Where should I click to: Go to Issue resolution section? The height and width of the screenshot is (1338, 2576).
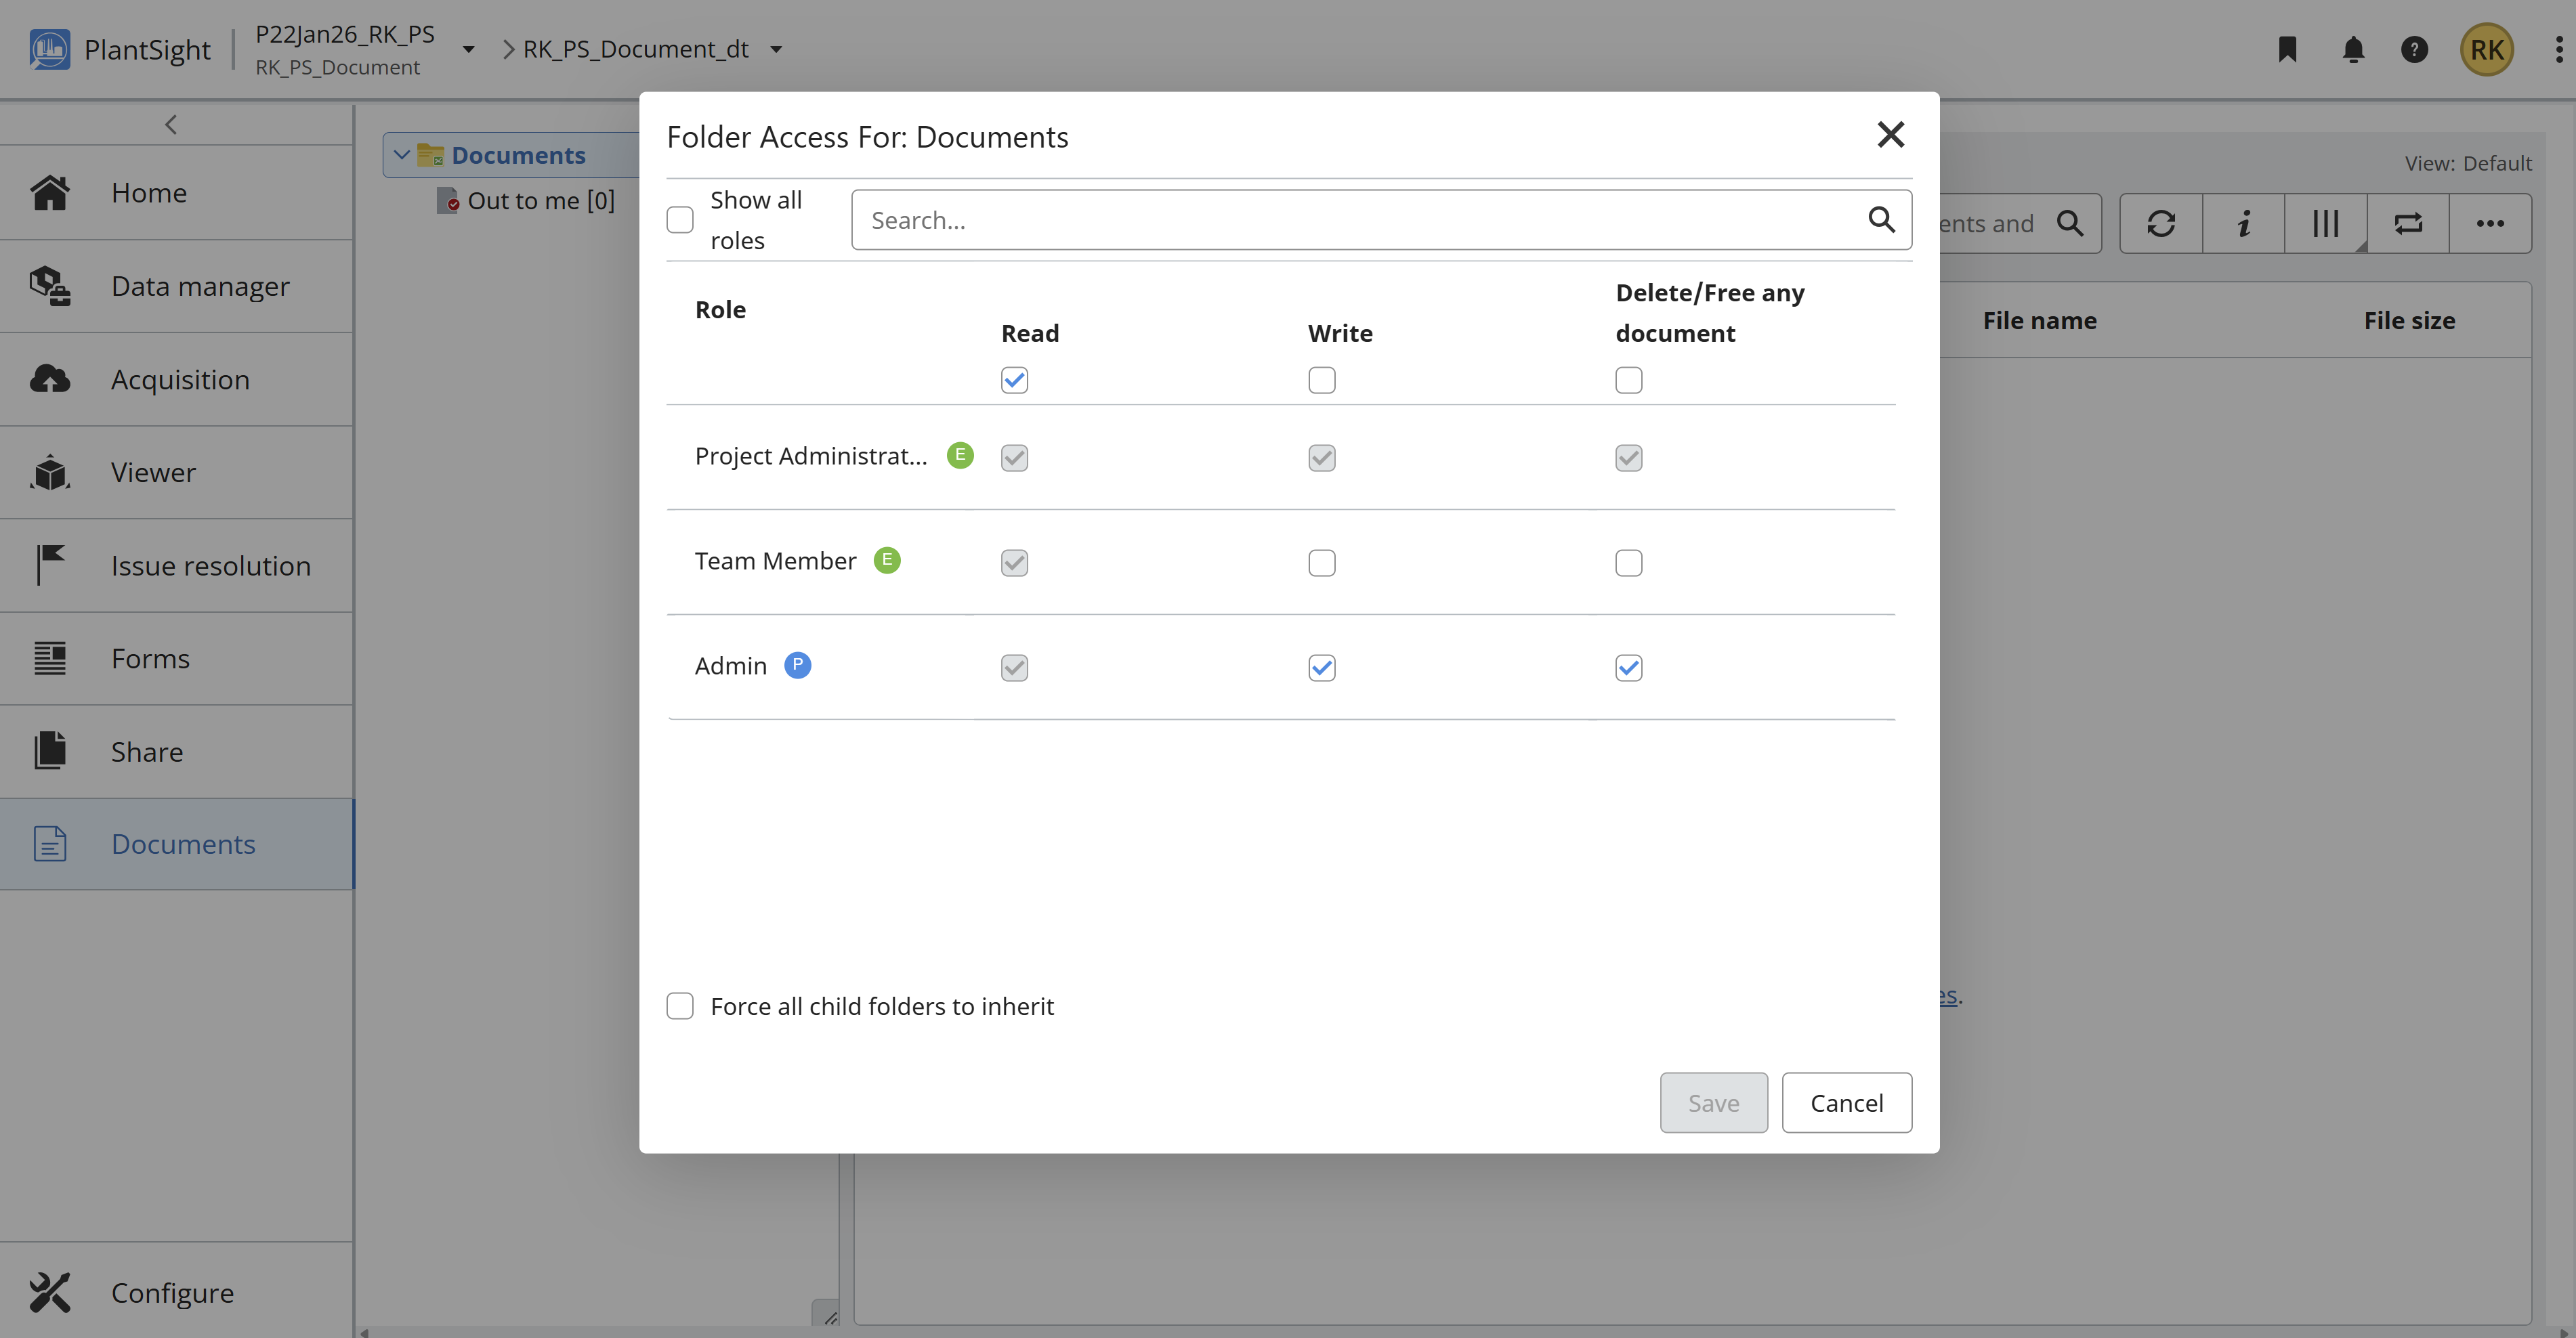[x=210, y=566]
